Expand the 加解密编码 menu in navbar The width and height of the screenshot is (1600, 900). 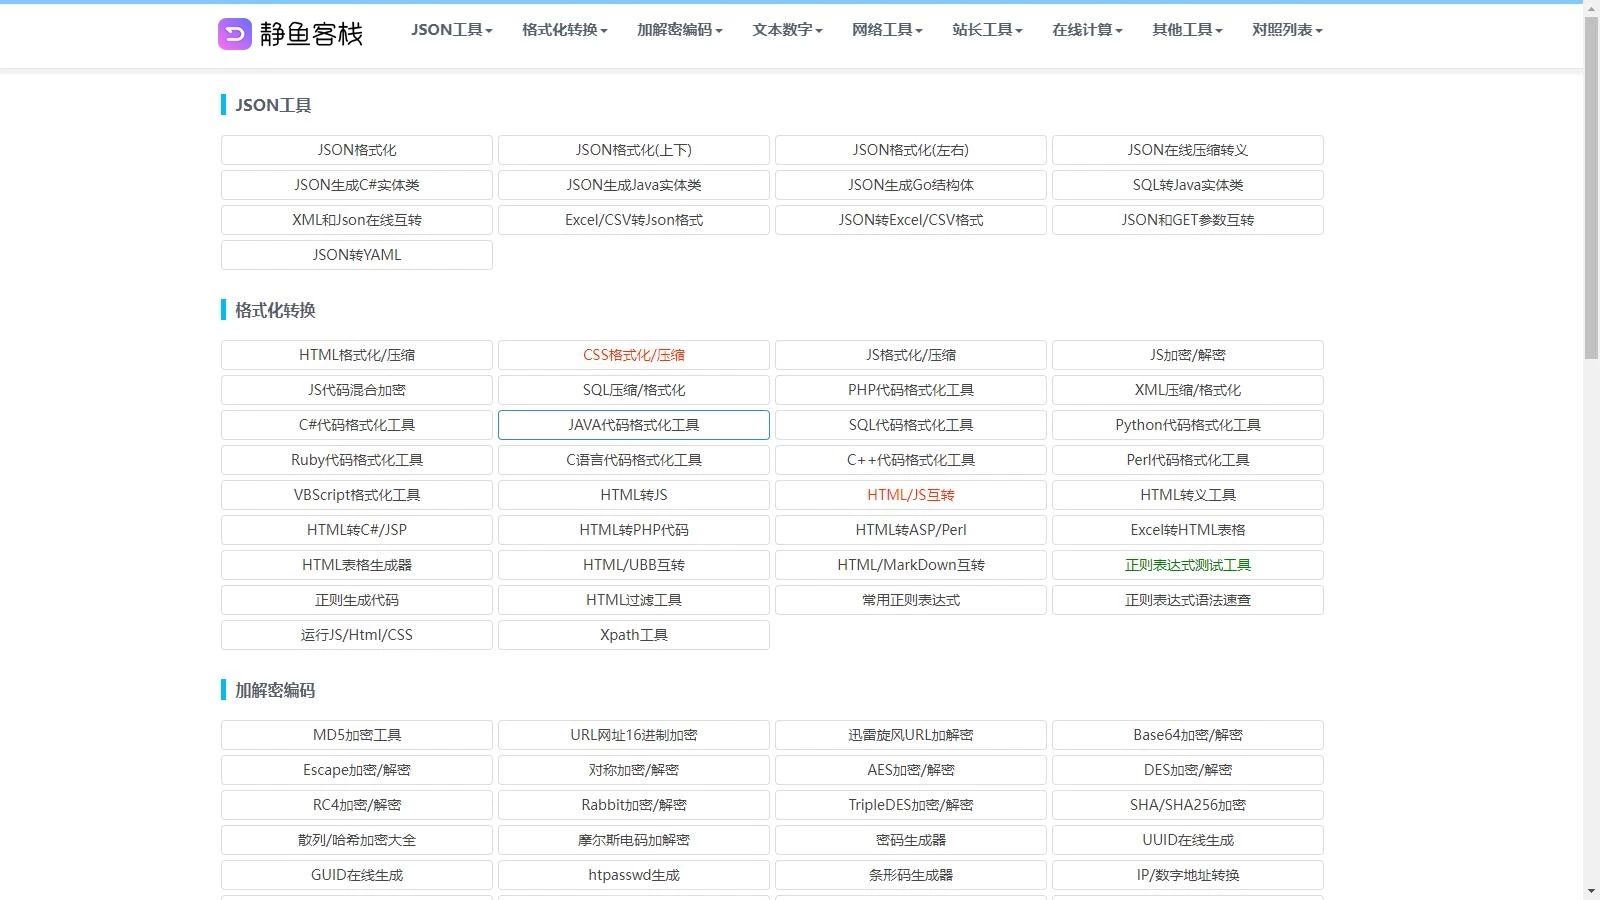[679, 30]
